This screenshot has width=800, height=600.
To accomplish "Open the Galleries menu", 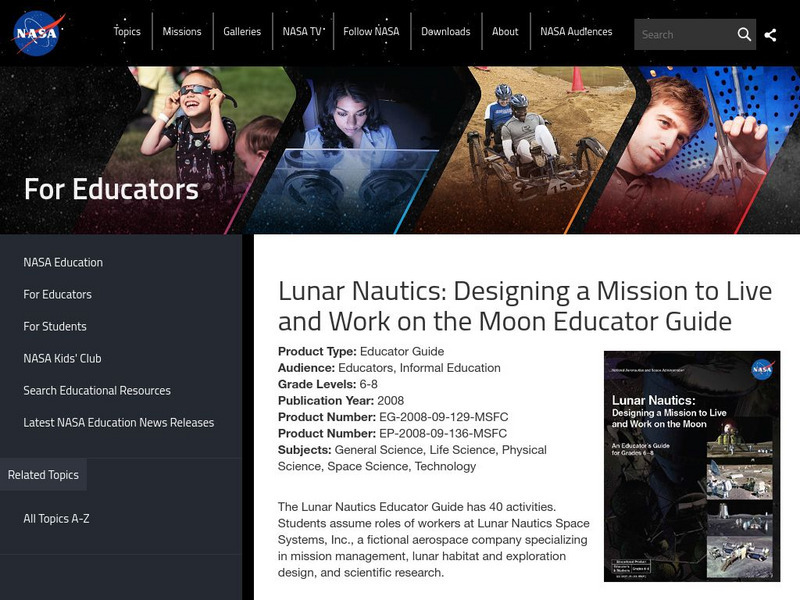I will click(242, 31).
